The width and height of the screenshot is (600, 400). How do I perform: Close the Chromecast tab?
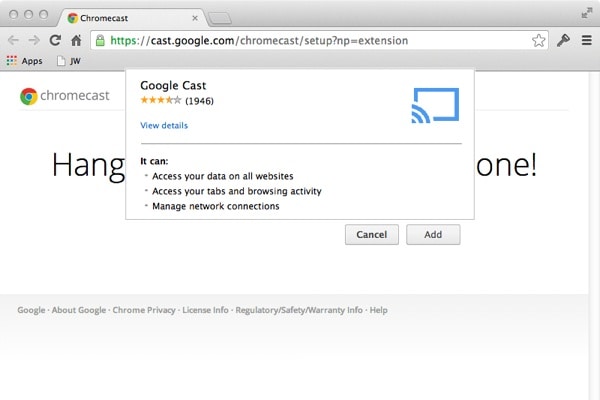[195, 18]
